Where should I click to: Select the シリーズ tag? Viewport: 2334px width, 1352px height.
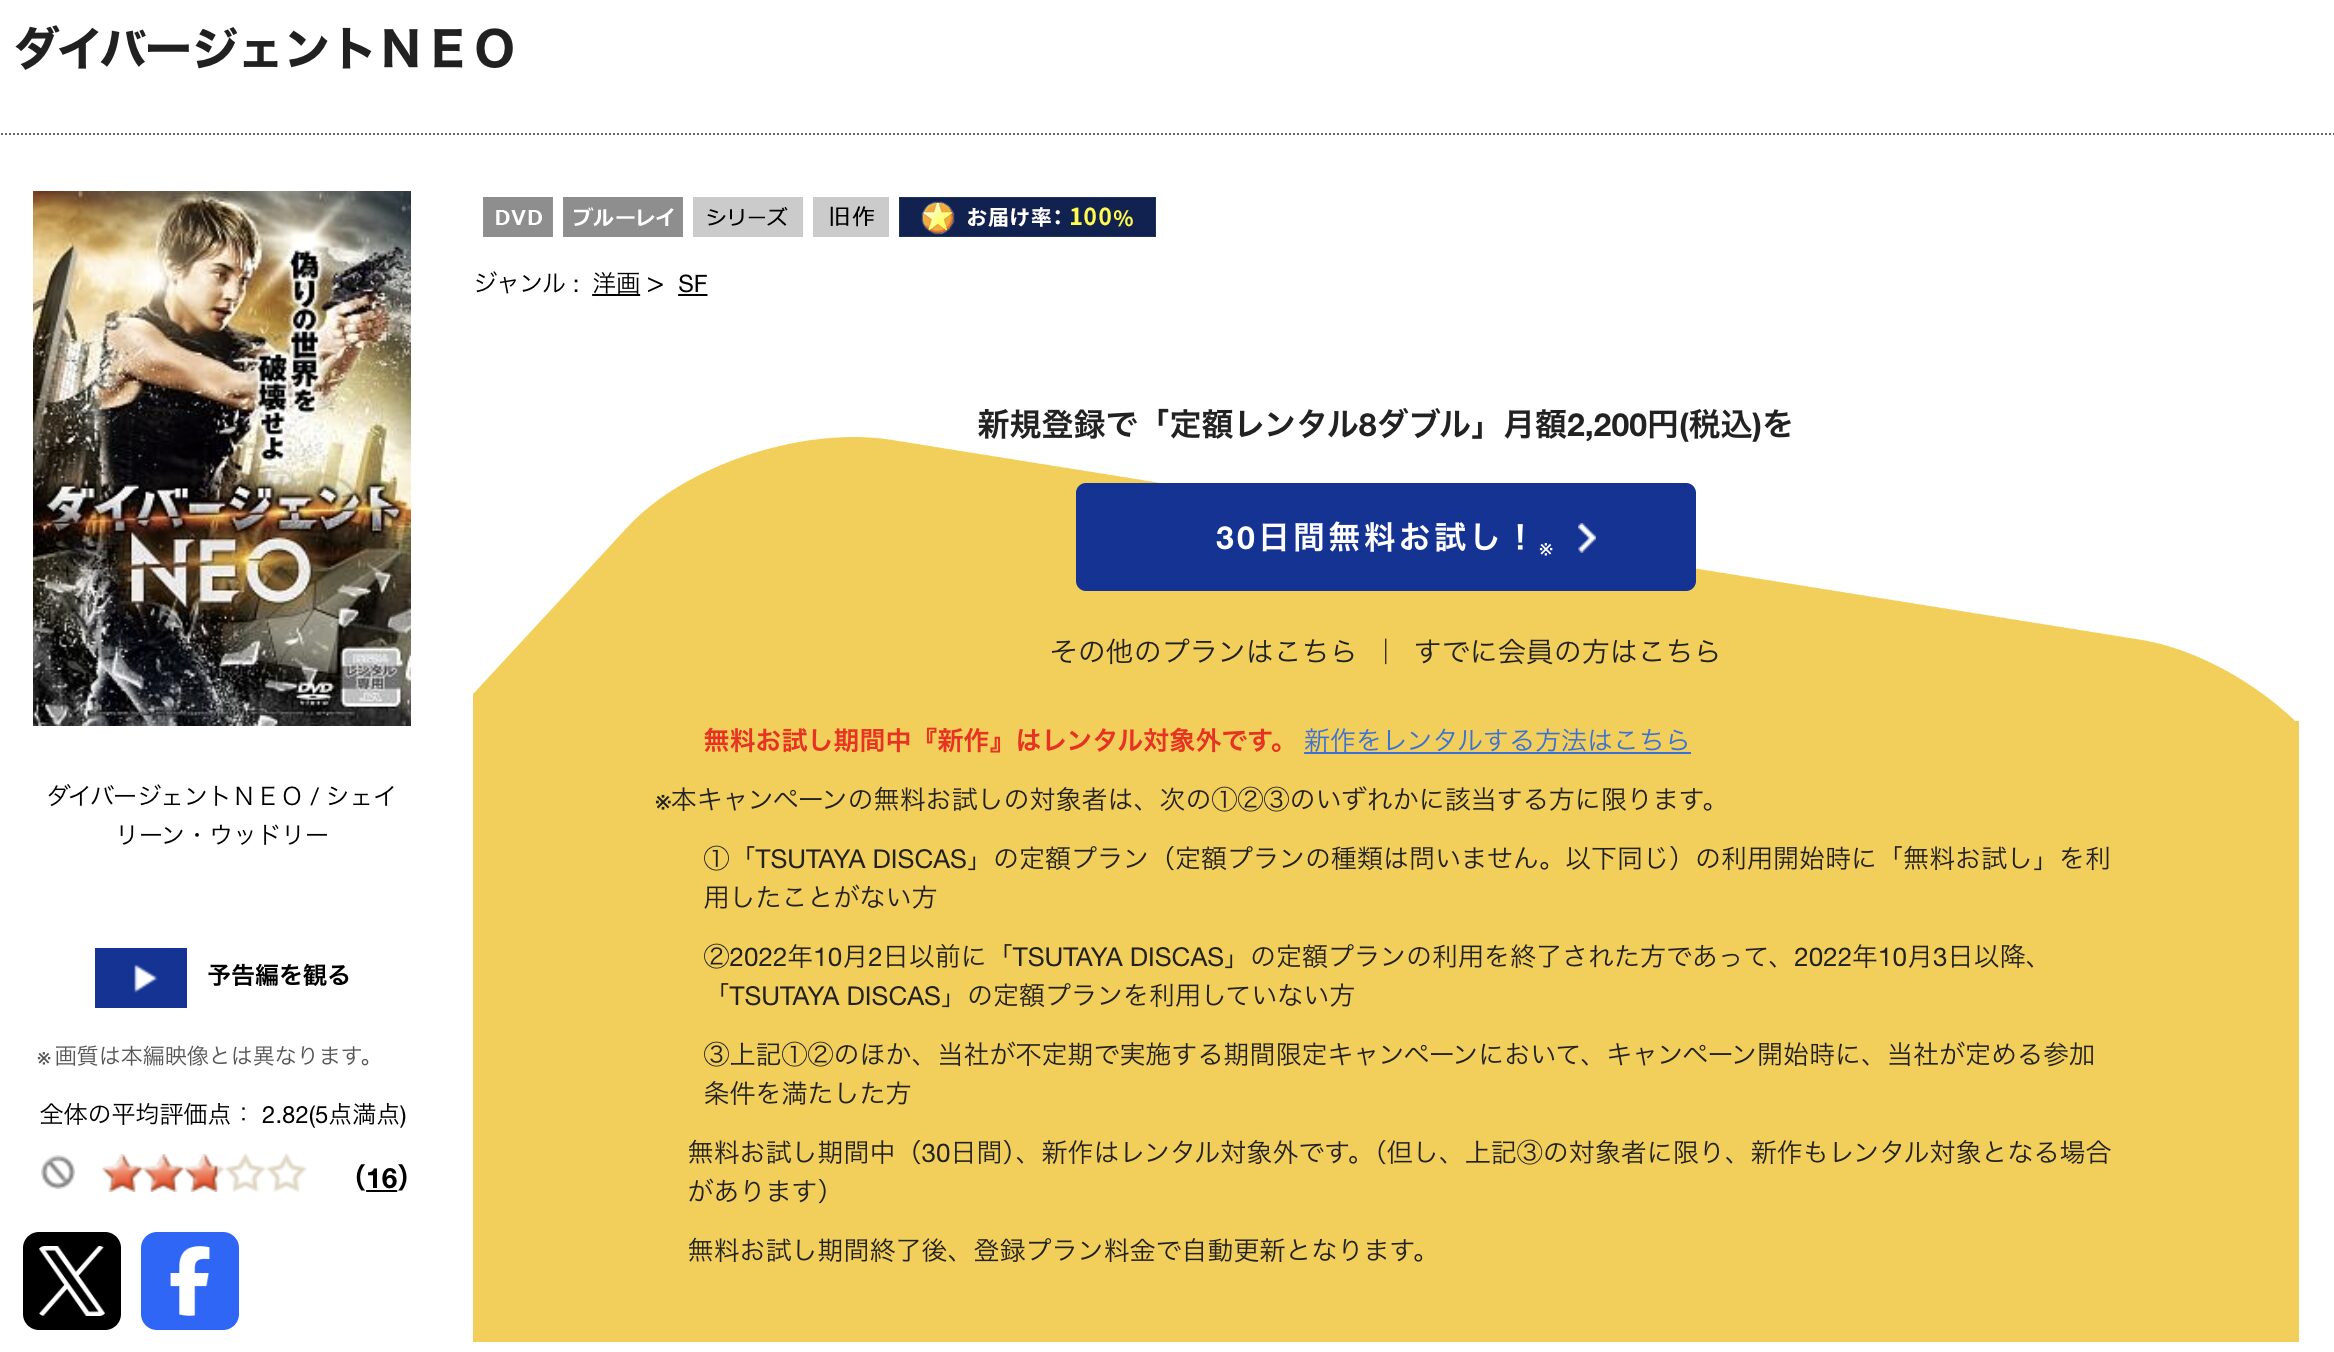[x=747, y=217]
